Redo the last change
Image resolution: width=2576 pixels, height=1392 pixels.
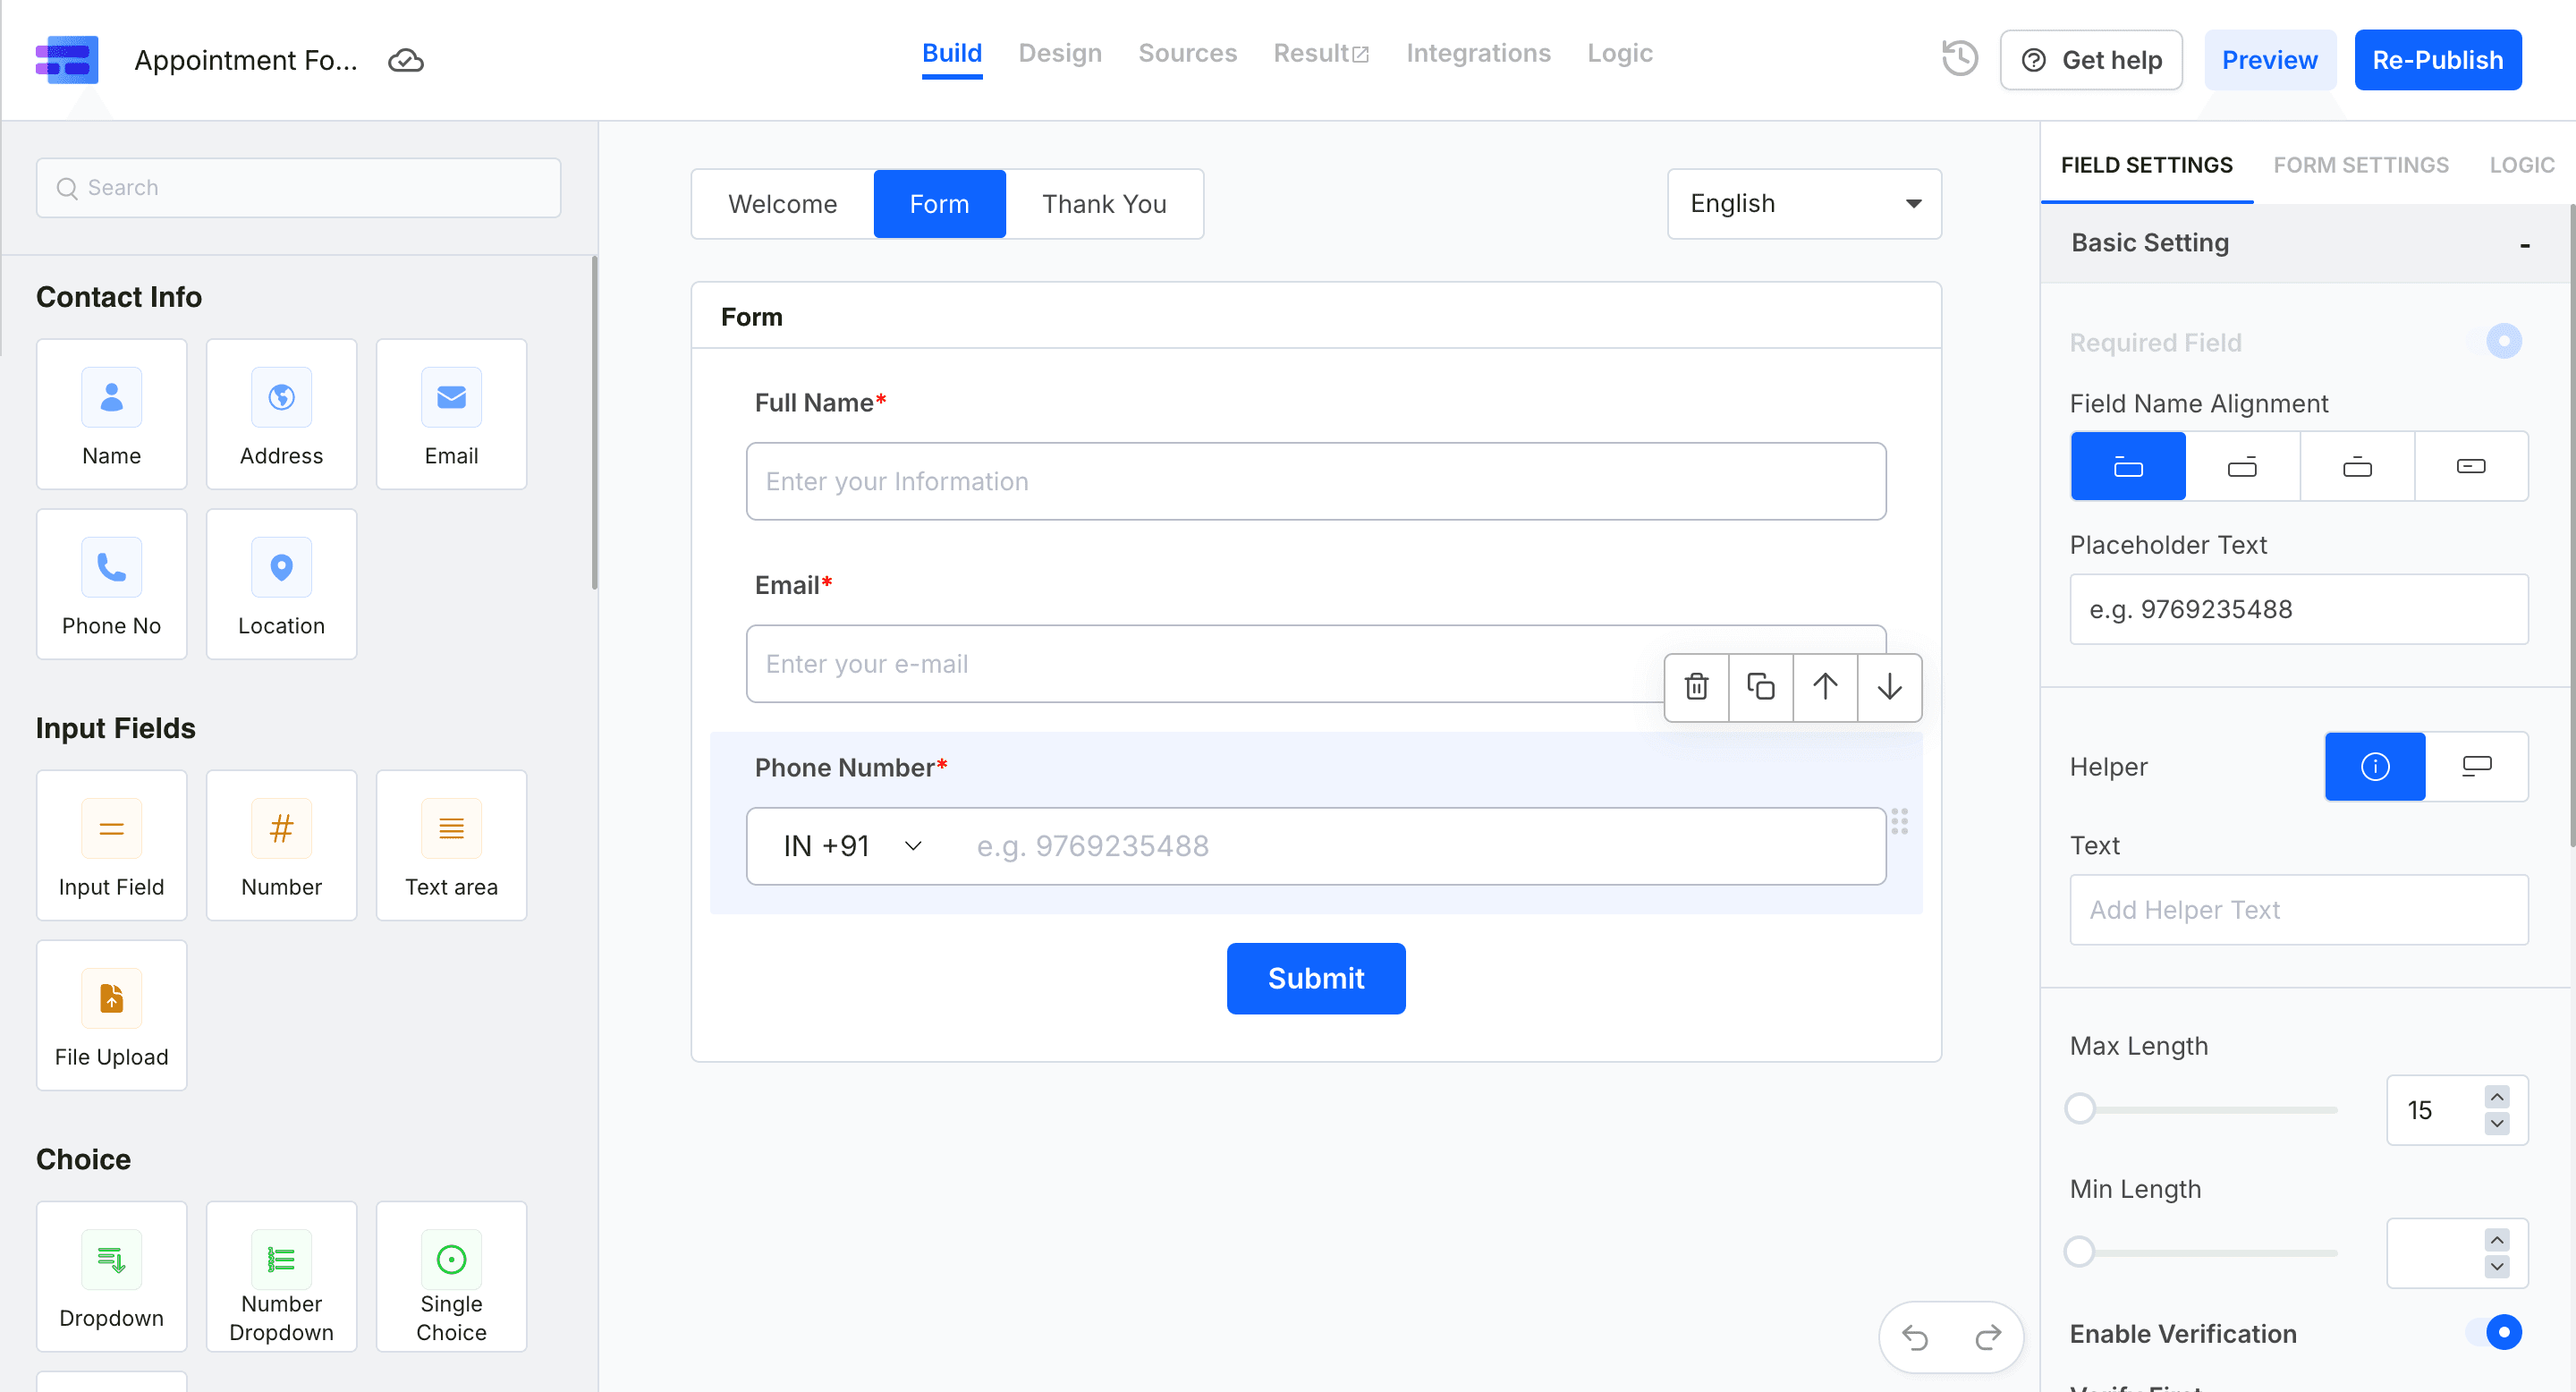(x=1988, y=1337)
